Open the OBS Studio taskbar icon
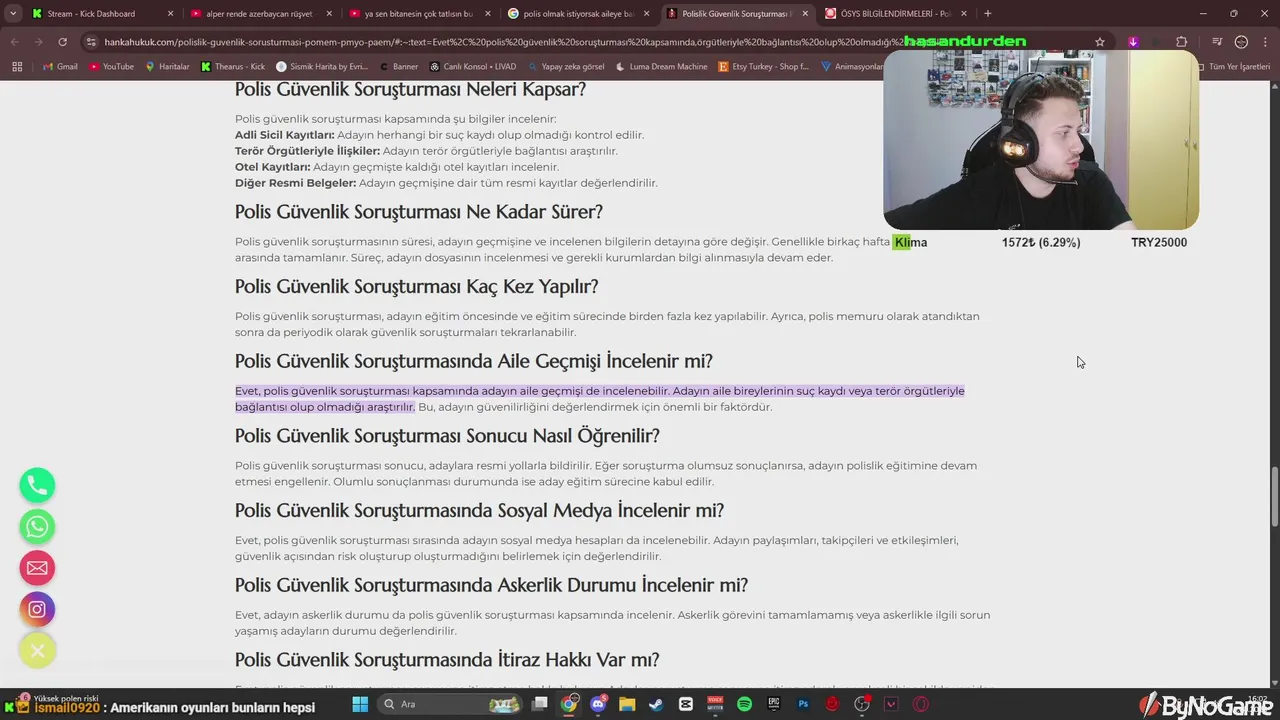 [x=862, y=704]
